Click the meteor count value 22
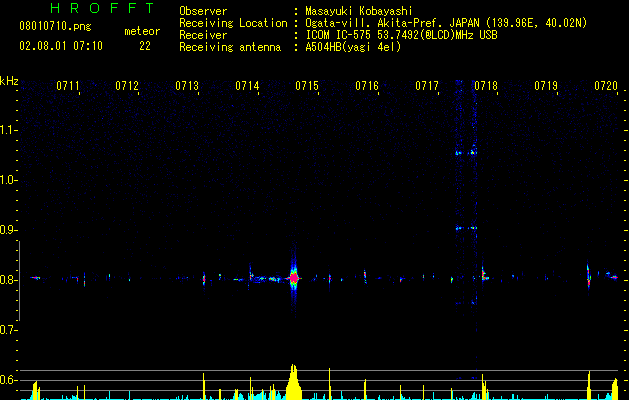 click(x=145, y=46)
